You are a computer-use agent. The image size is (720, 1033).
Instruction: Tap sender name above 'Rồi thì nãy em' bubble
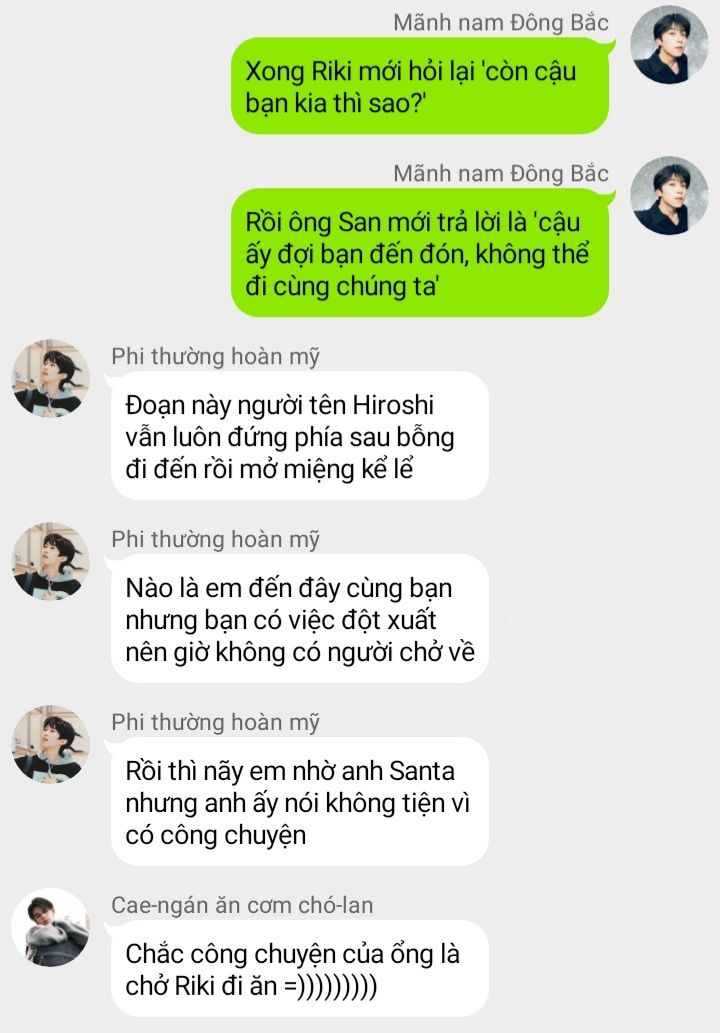click(215, 723)
